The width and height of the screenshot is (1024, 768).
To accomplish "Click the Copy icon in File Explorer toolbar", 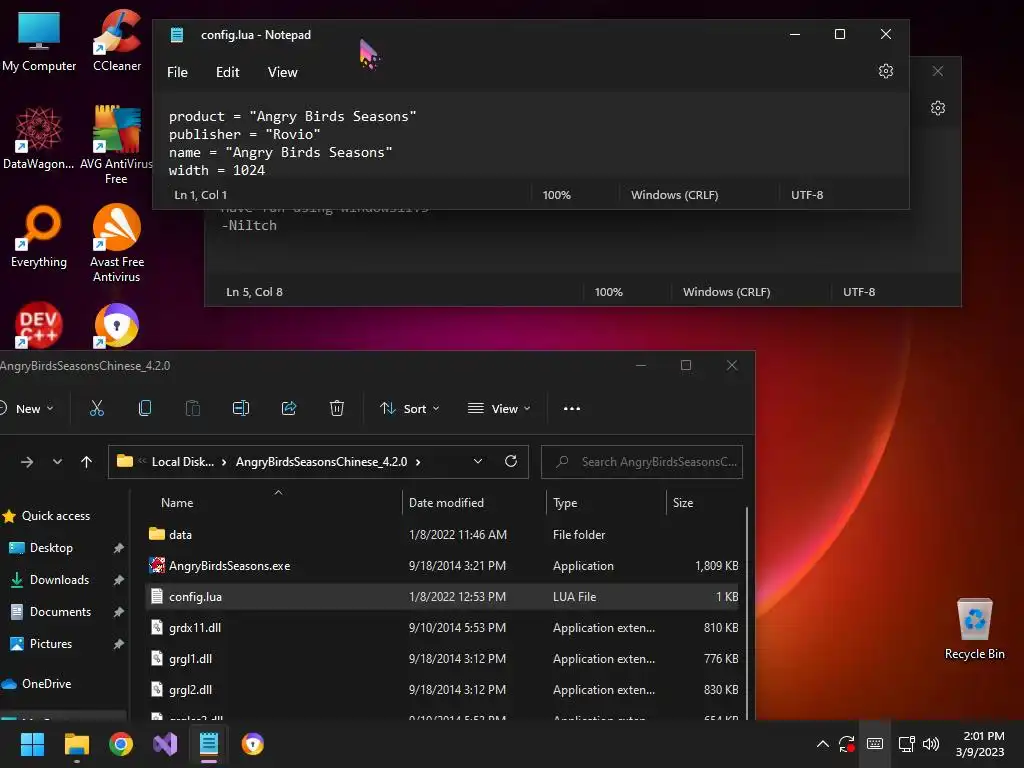I will (x=145, y=409).
